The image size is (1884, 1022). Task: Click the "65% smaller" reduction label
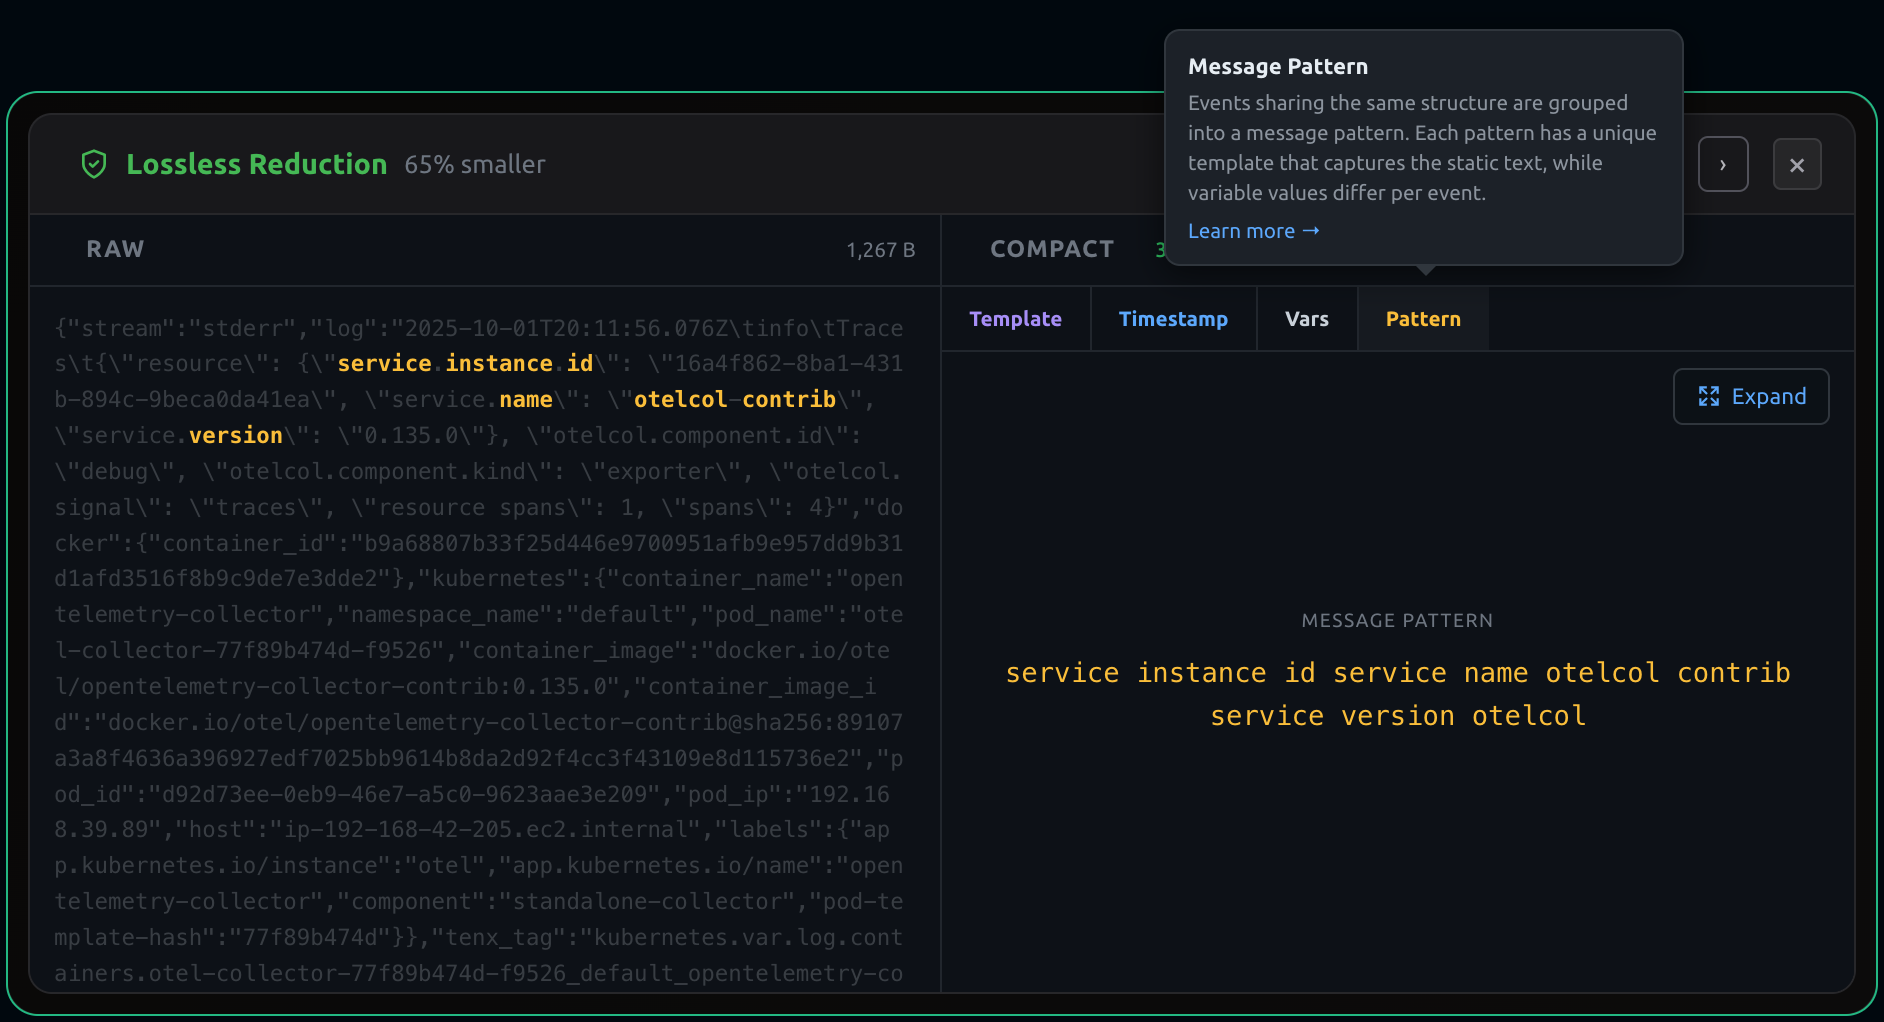click(474, 165)
